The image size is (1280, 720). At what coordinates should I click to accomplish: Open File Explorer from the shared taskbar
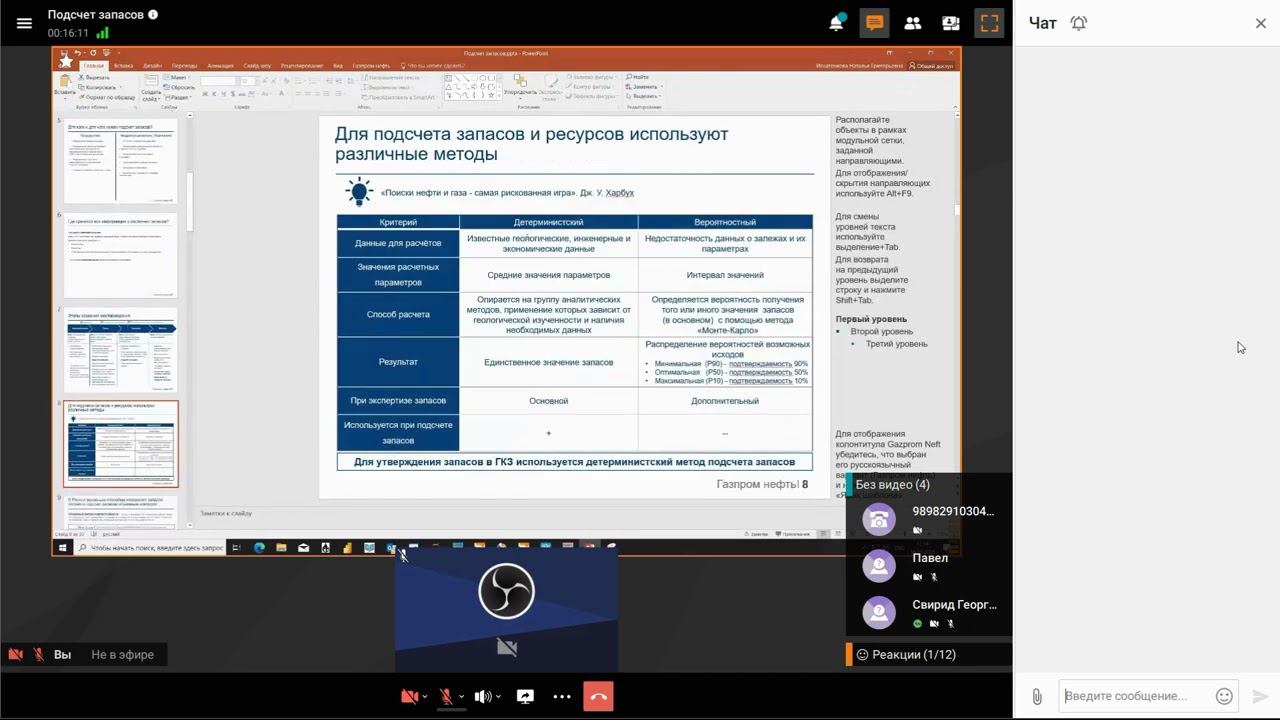281,548
